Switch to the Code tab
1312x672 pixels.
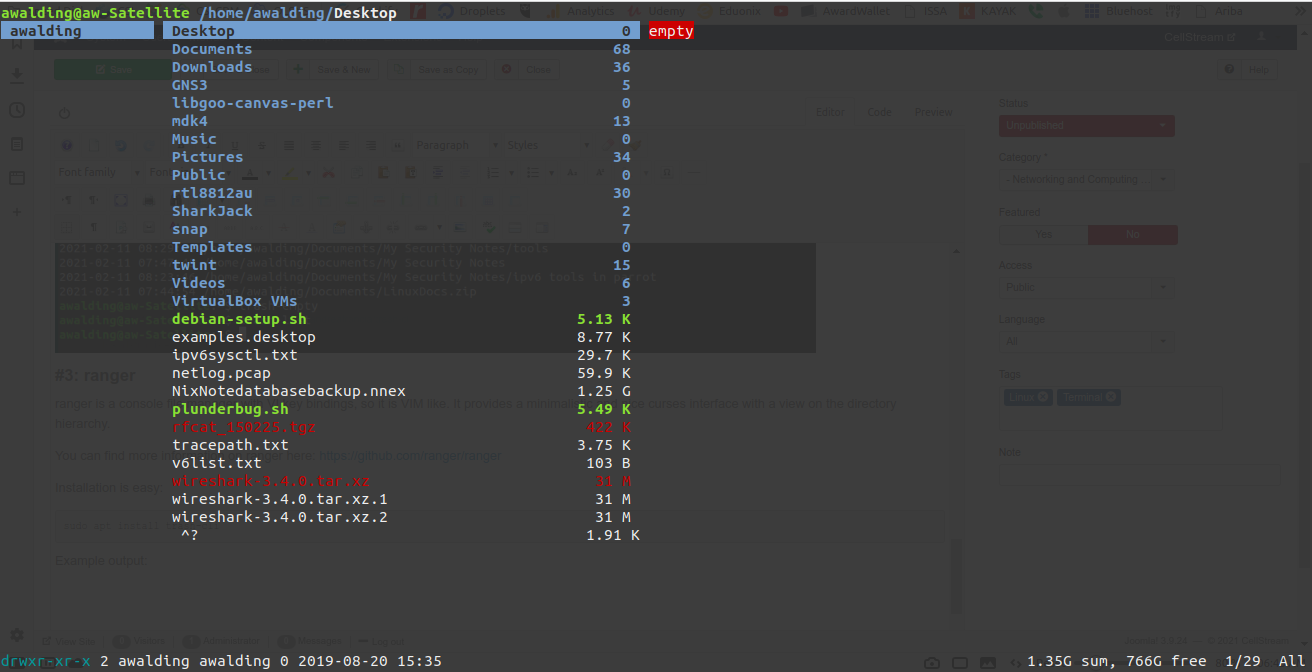879,113
